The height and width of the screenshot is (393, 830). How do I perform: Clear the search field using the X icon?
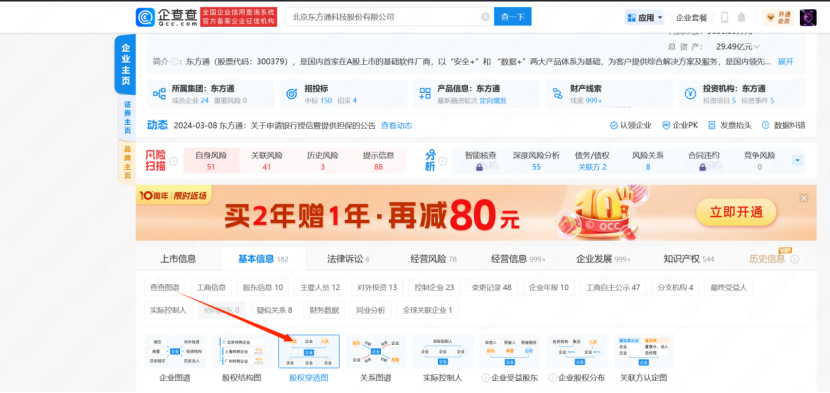coord(485,17)
